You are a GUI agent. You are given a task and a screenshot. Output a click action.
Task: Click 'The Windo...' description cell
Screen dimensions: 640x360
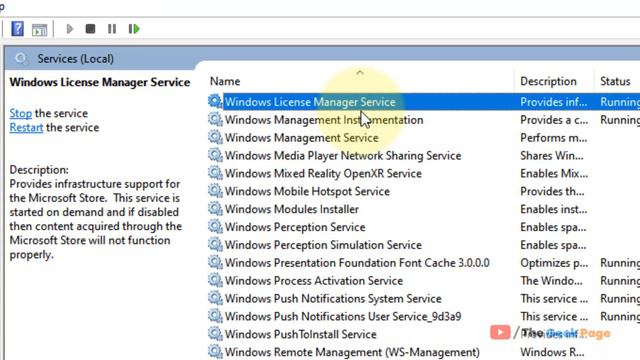click(551, 281)
